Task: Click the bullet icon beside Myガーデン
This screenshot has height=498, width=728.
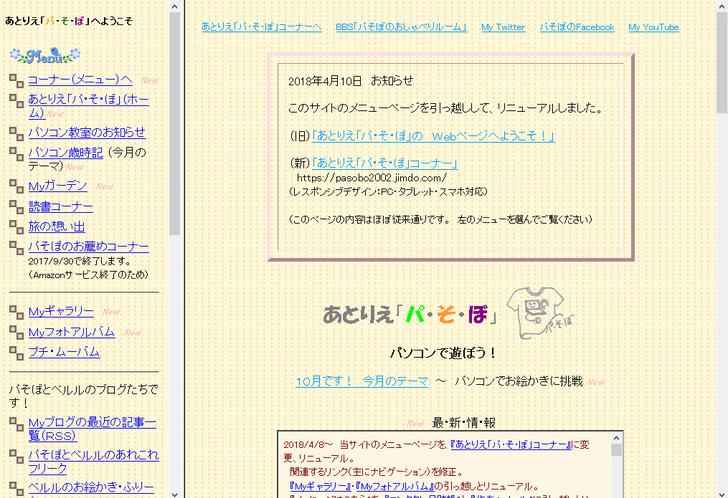Action: 16,187
